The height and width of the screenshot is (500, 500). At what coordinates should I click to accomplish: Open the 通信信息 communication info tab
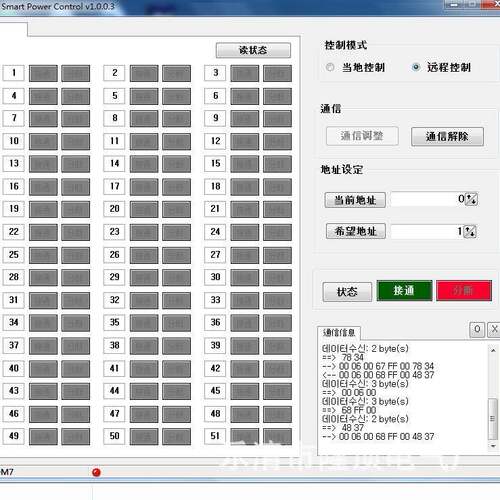[339, 332]
